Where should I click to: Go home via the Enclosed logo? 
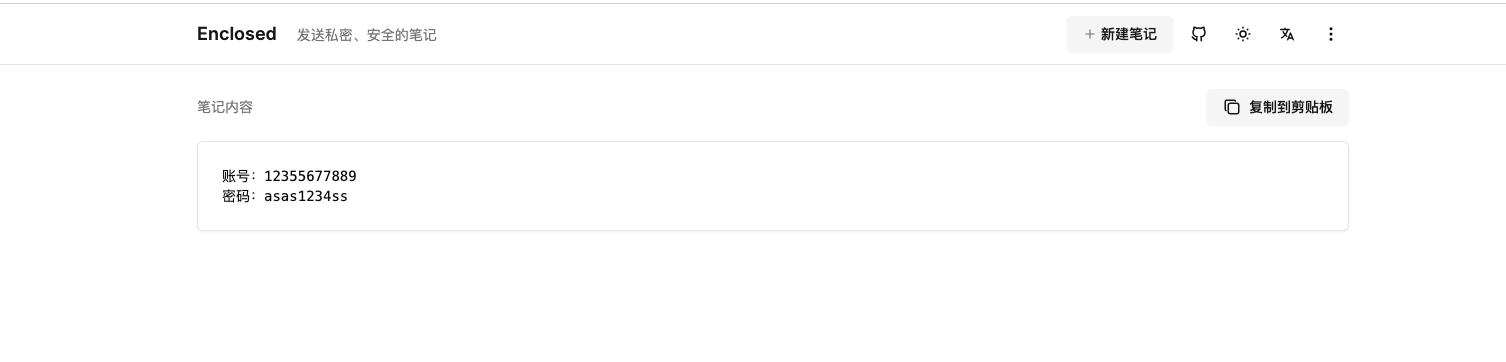tap(236, 34)
